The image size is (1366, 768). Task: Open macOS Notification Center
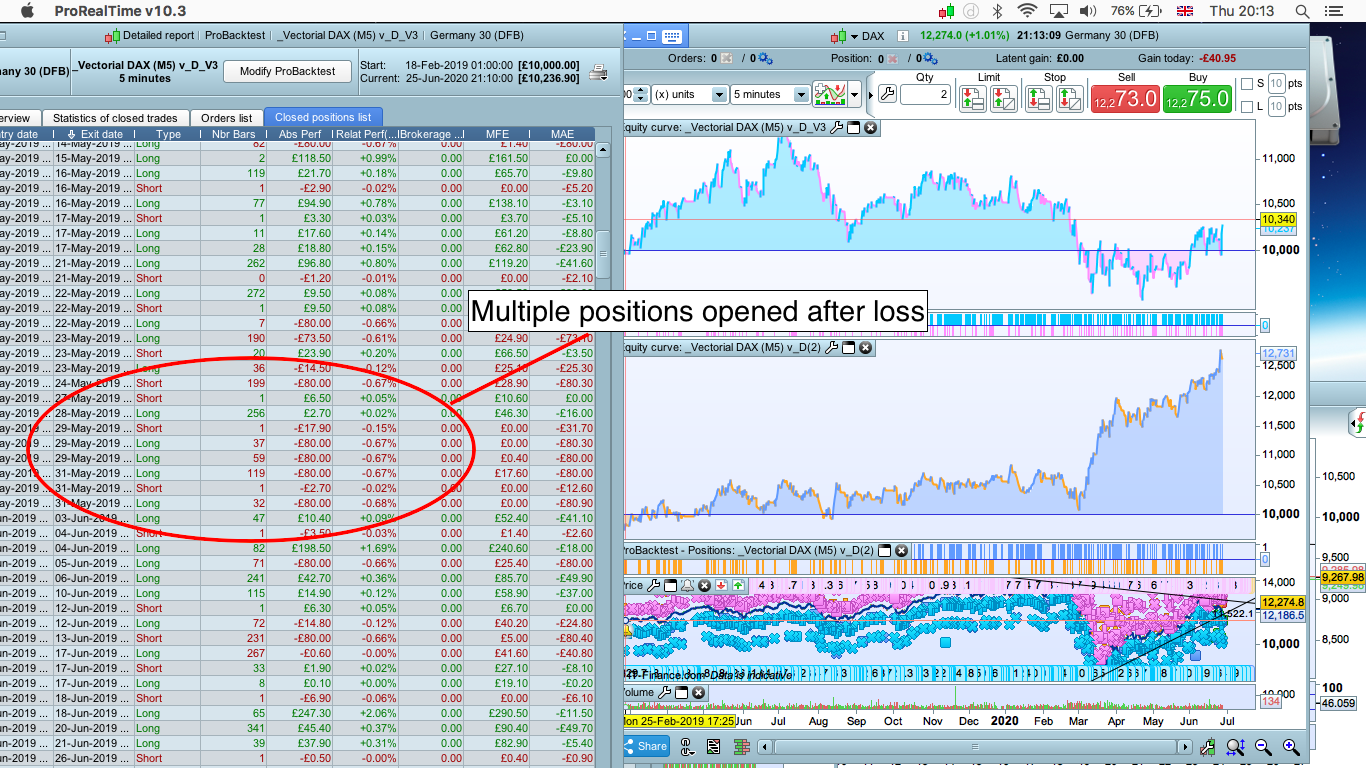click(1332, 11)
